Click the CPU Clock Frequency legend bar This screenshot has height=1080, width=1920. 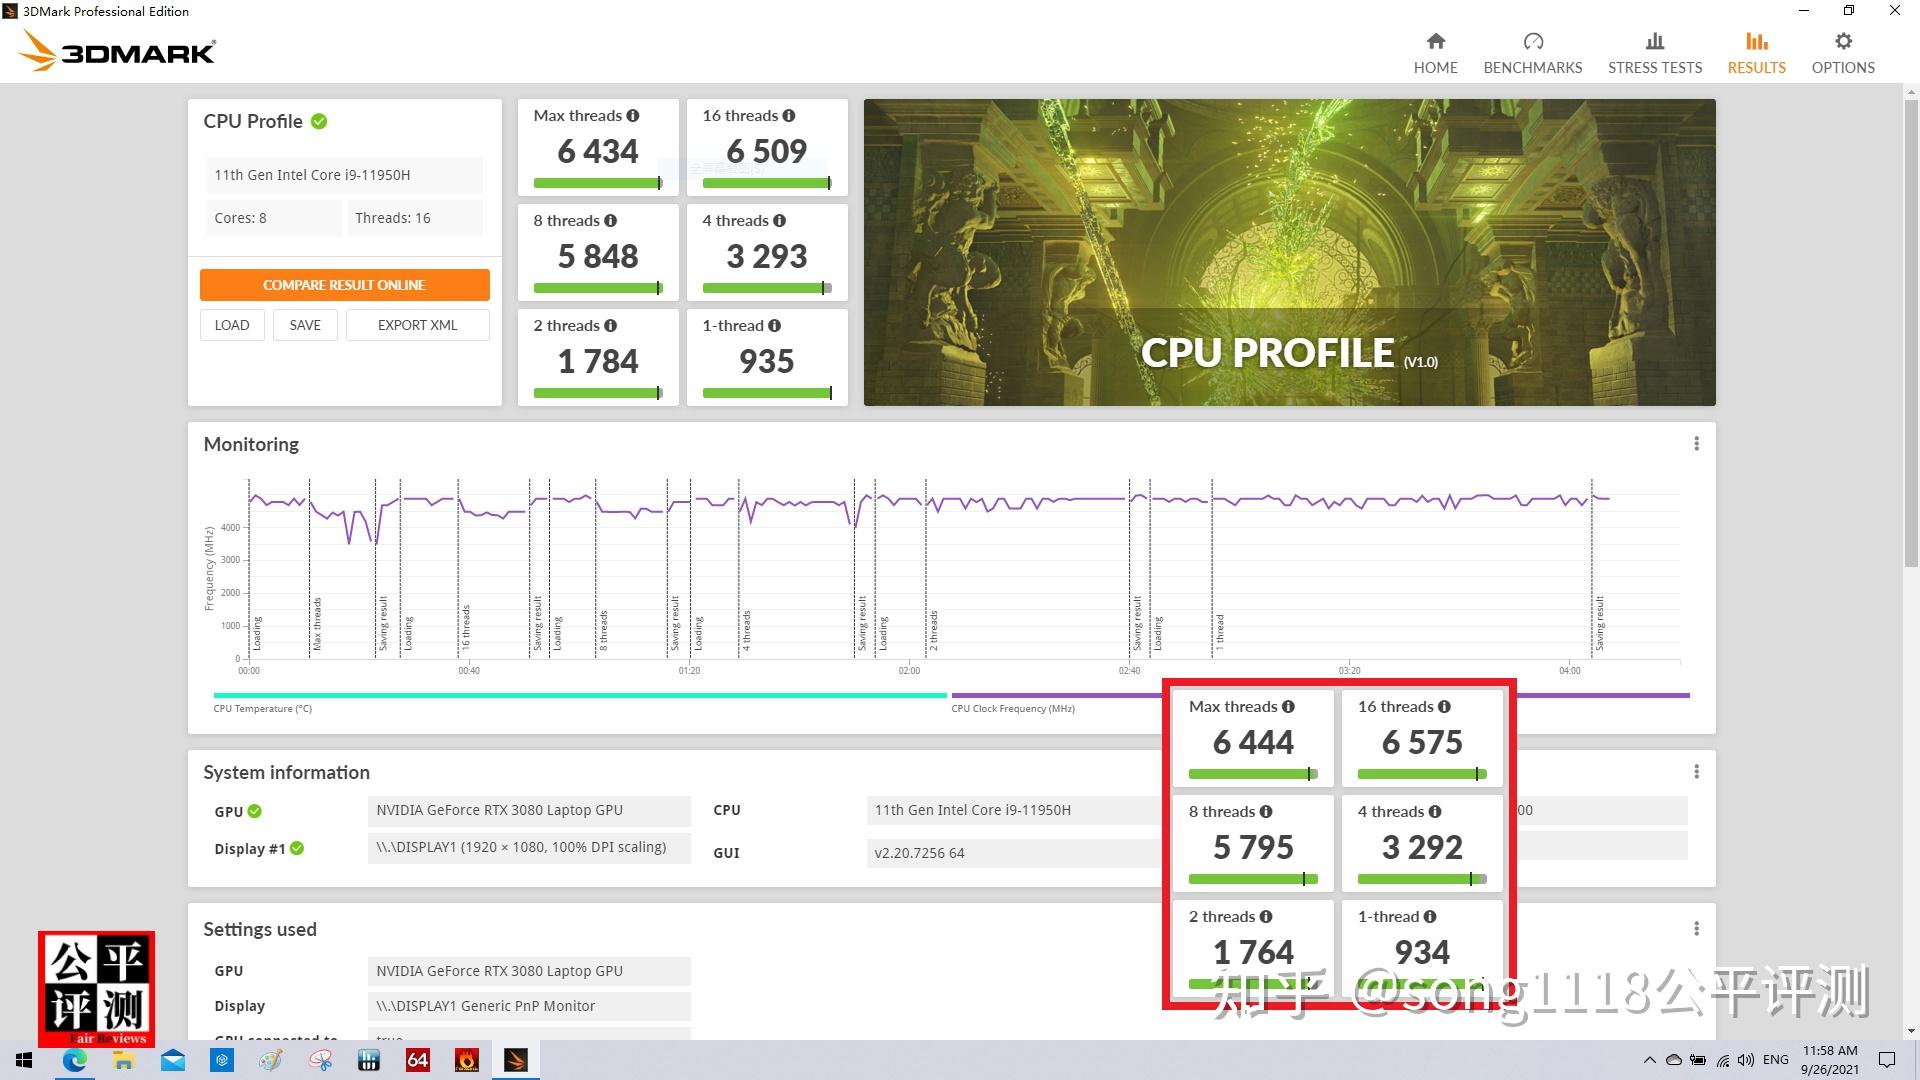pyautogui.click(x=1055, y=695)
